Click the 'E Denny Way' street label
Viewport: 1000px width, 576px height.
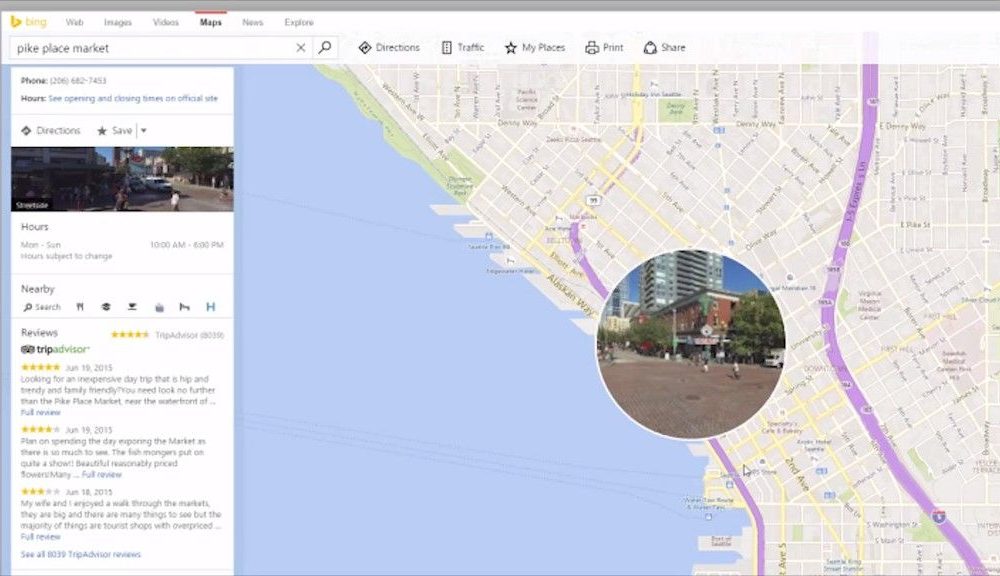pos(902,126)
